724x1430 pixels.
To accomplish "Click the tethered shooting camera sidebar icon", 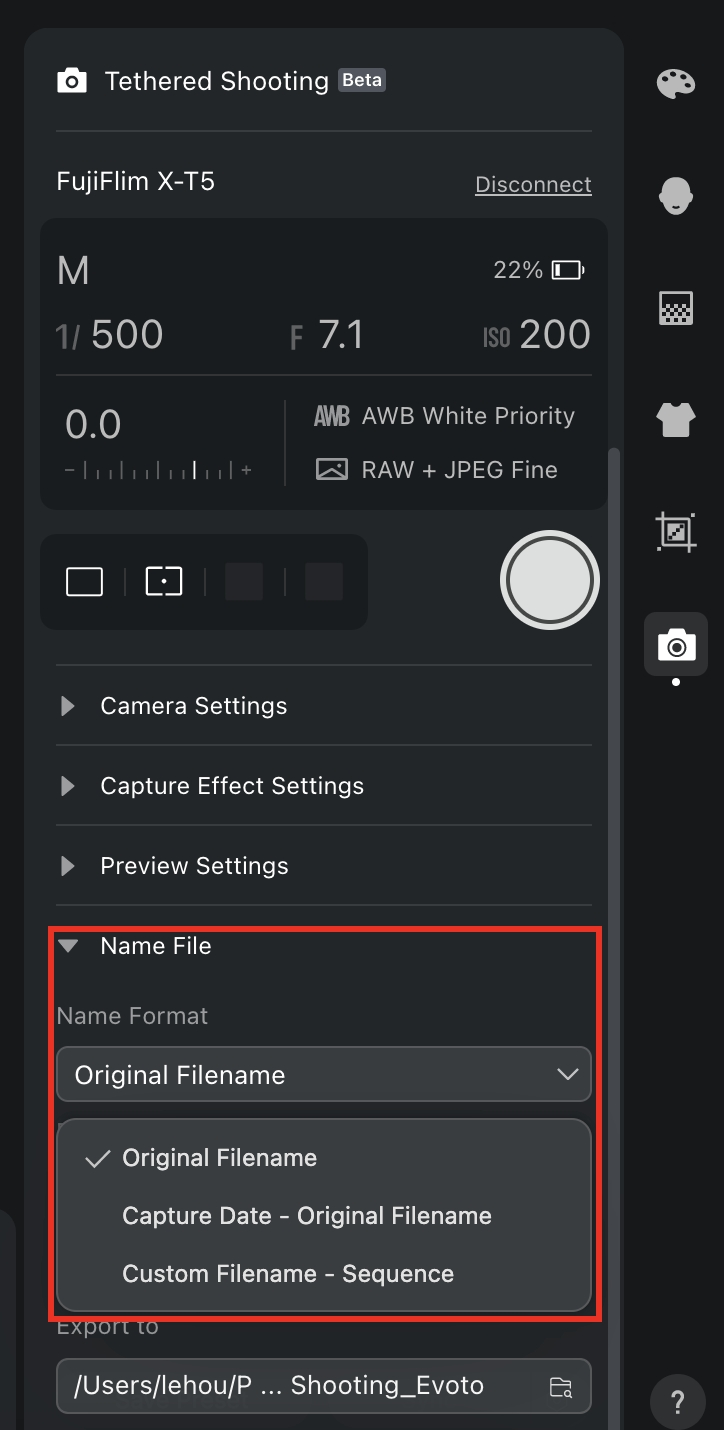I will click(x=676, y=645).
